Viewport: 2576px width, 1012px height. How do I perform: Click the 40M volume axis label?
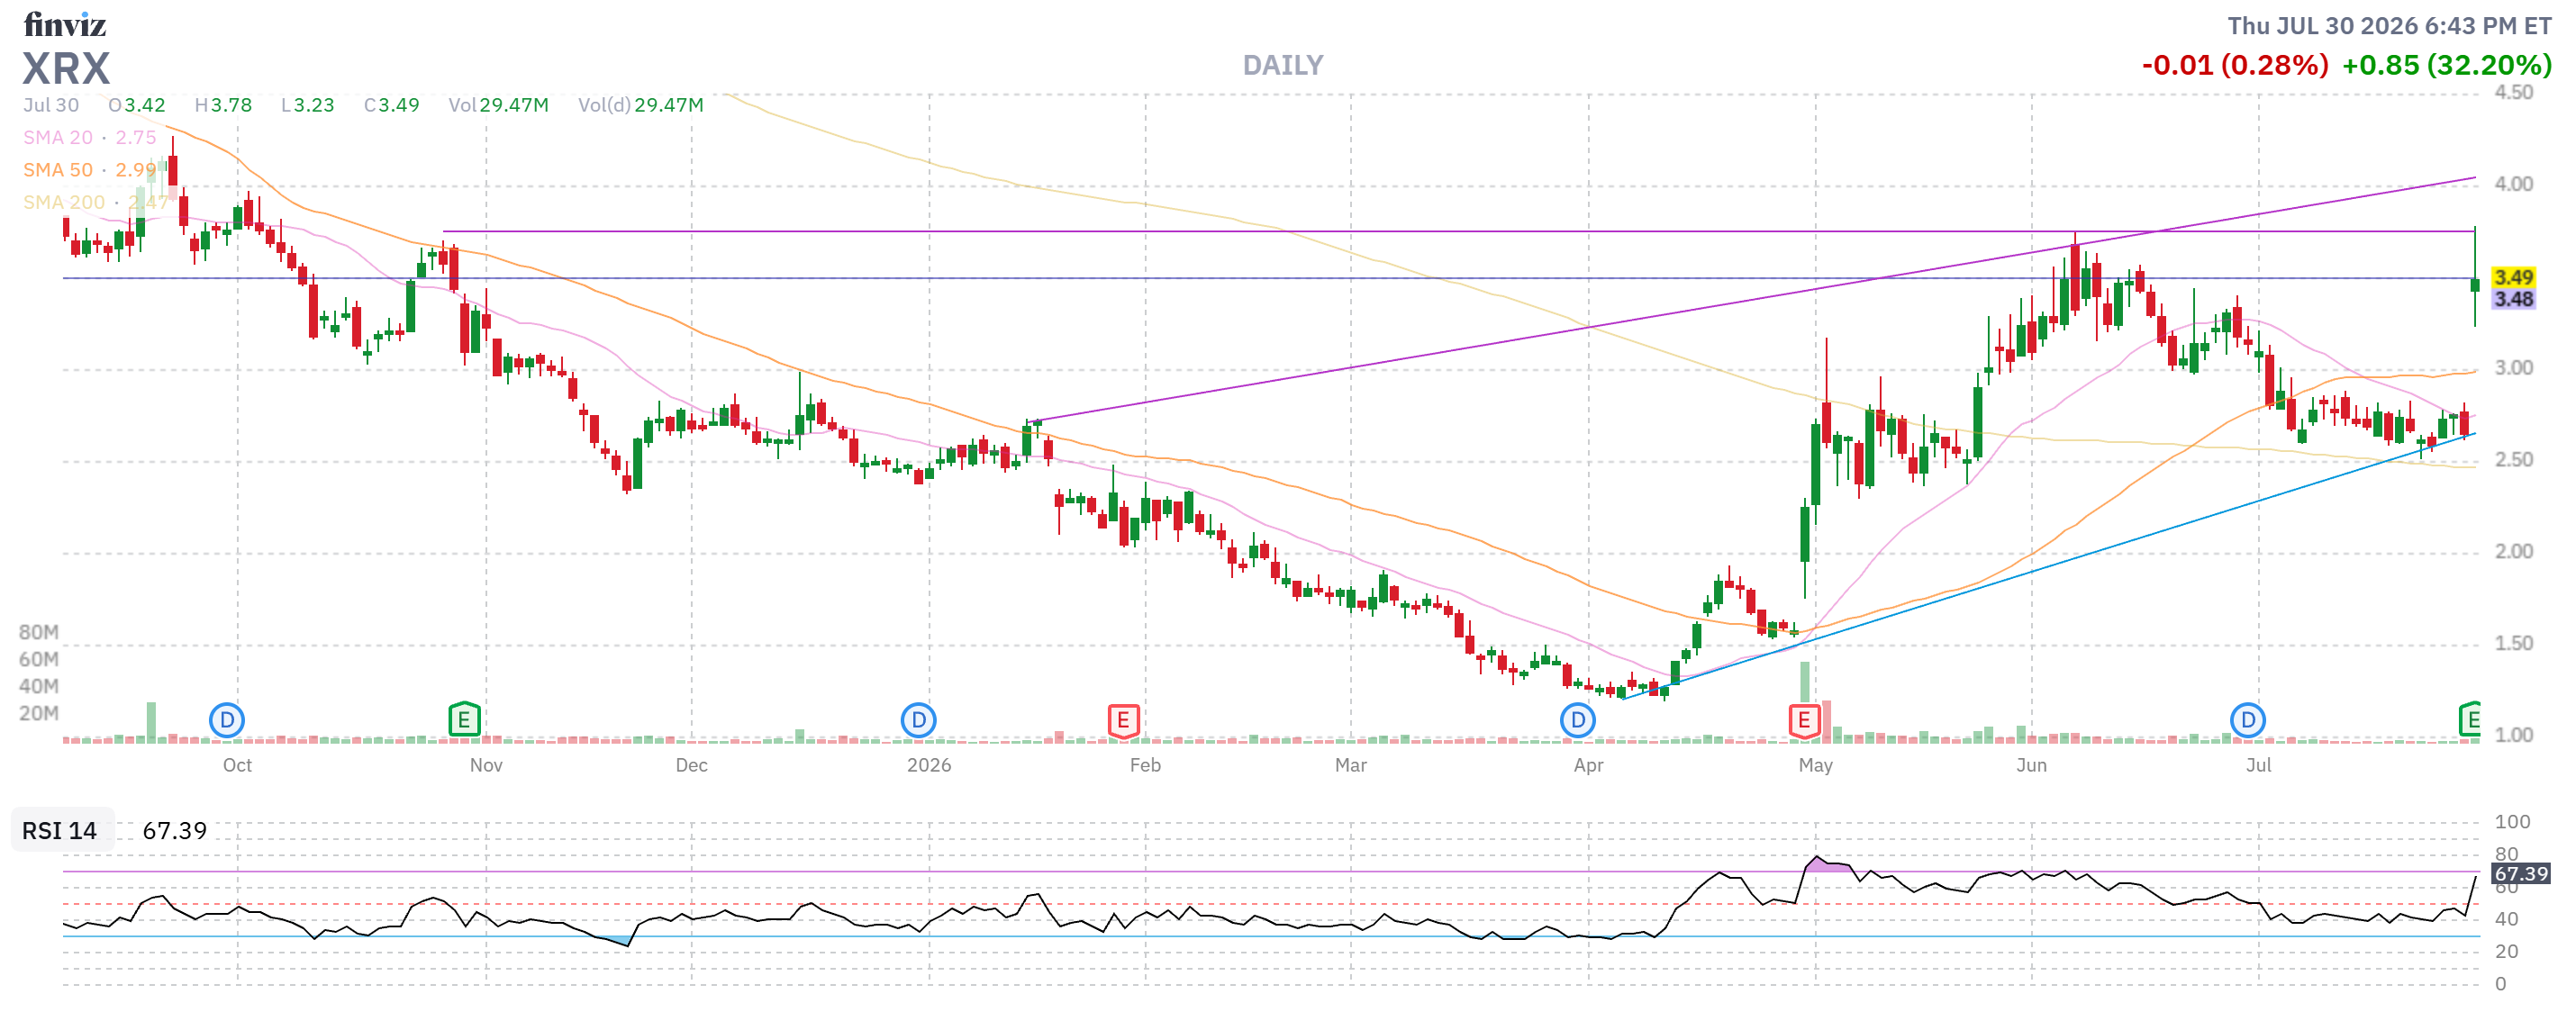coord(39,686)
